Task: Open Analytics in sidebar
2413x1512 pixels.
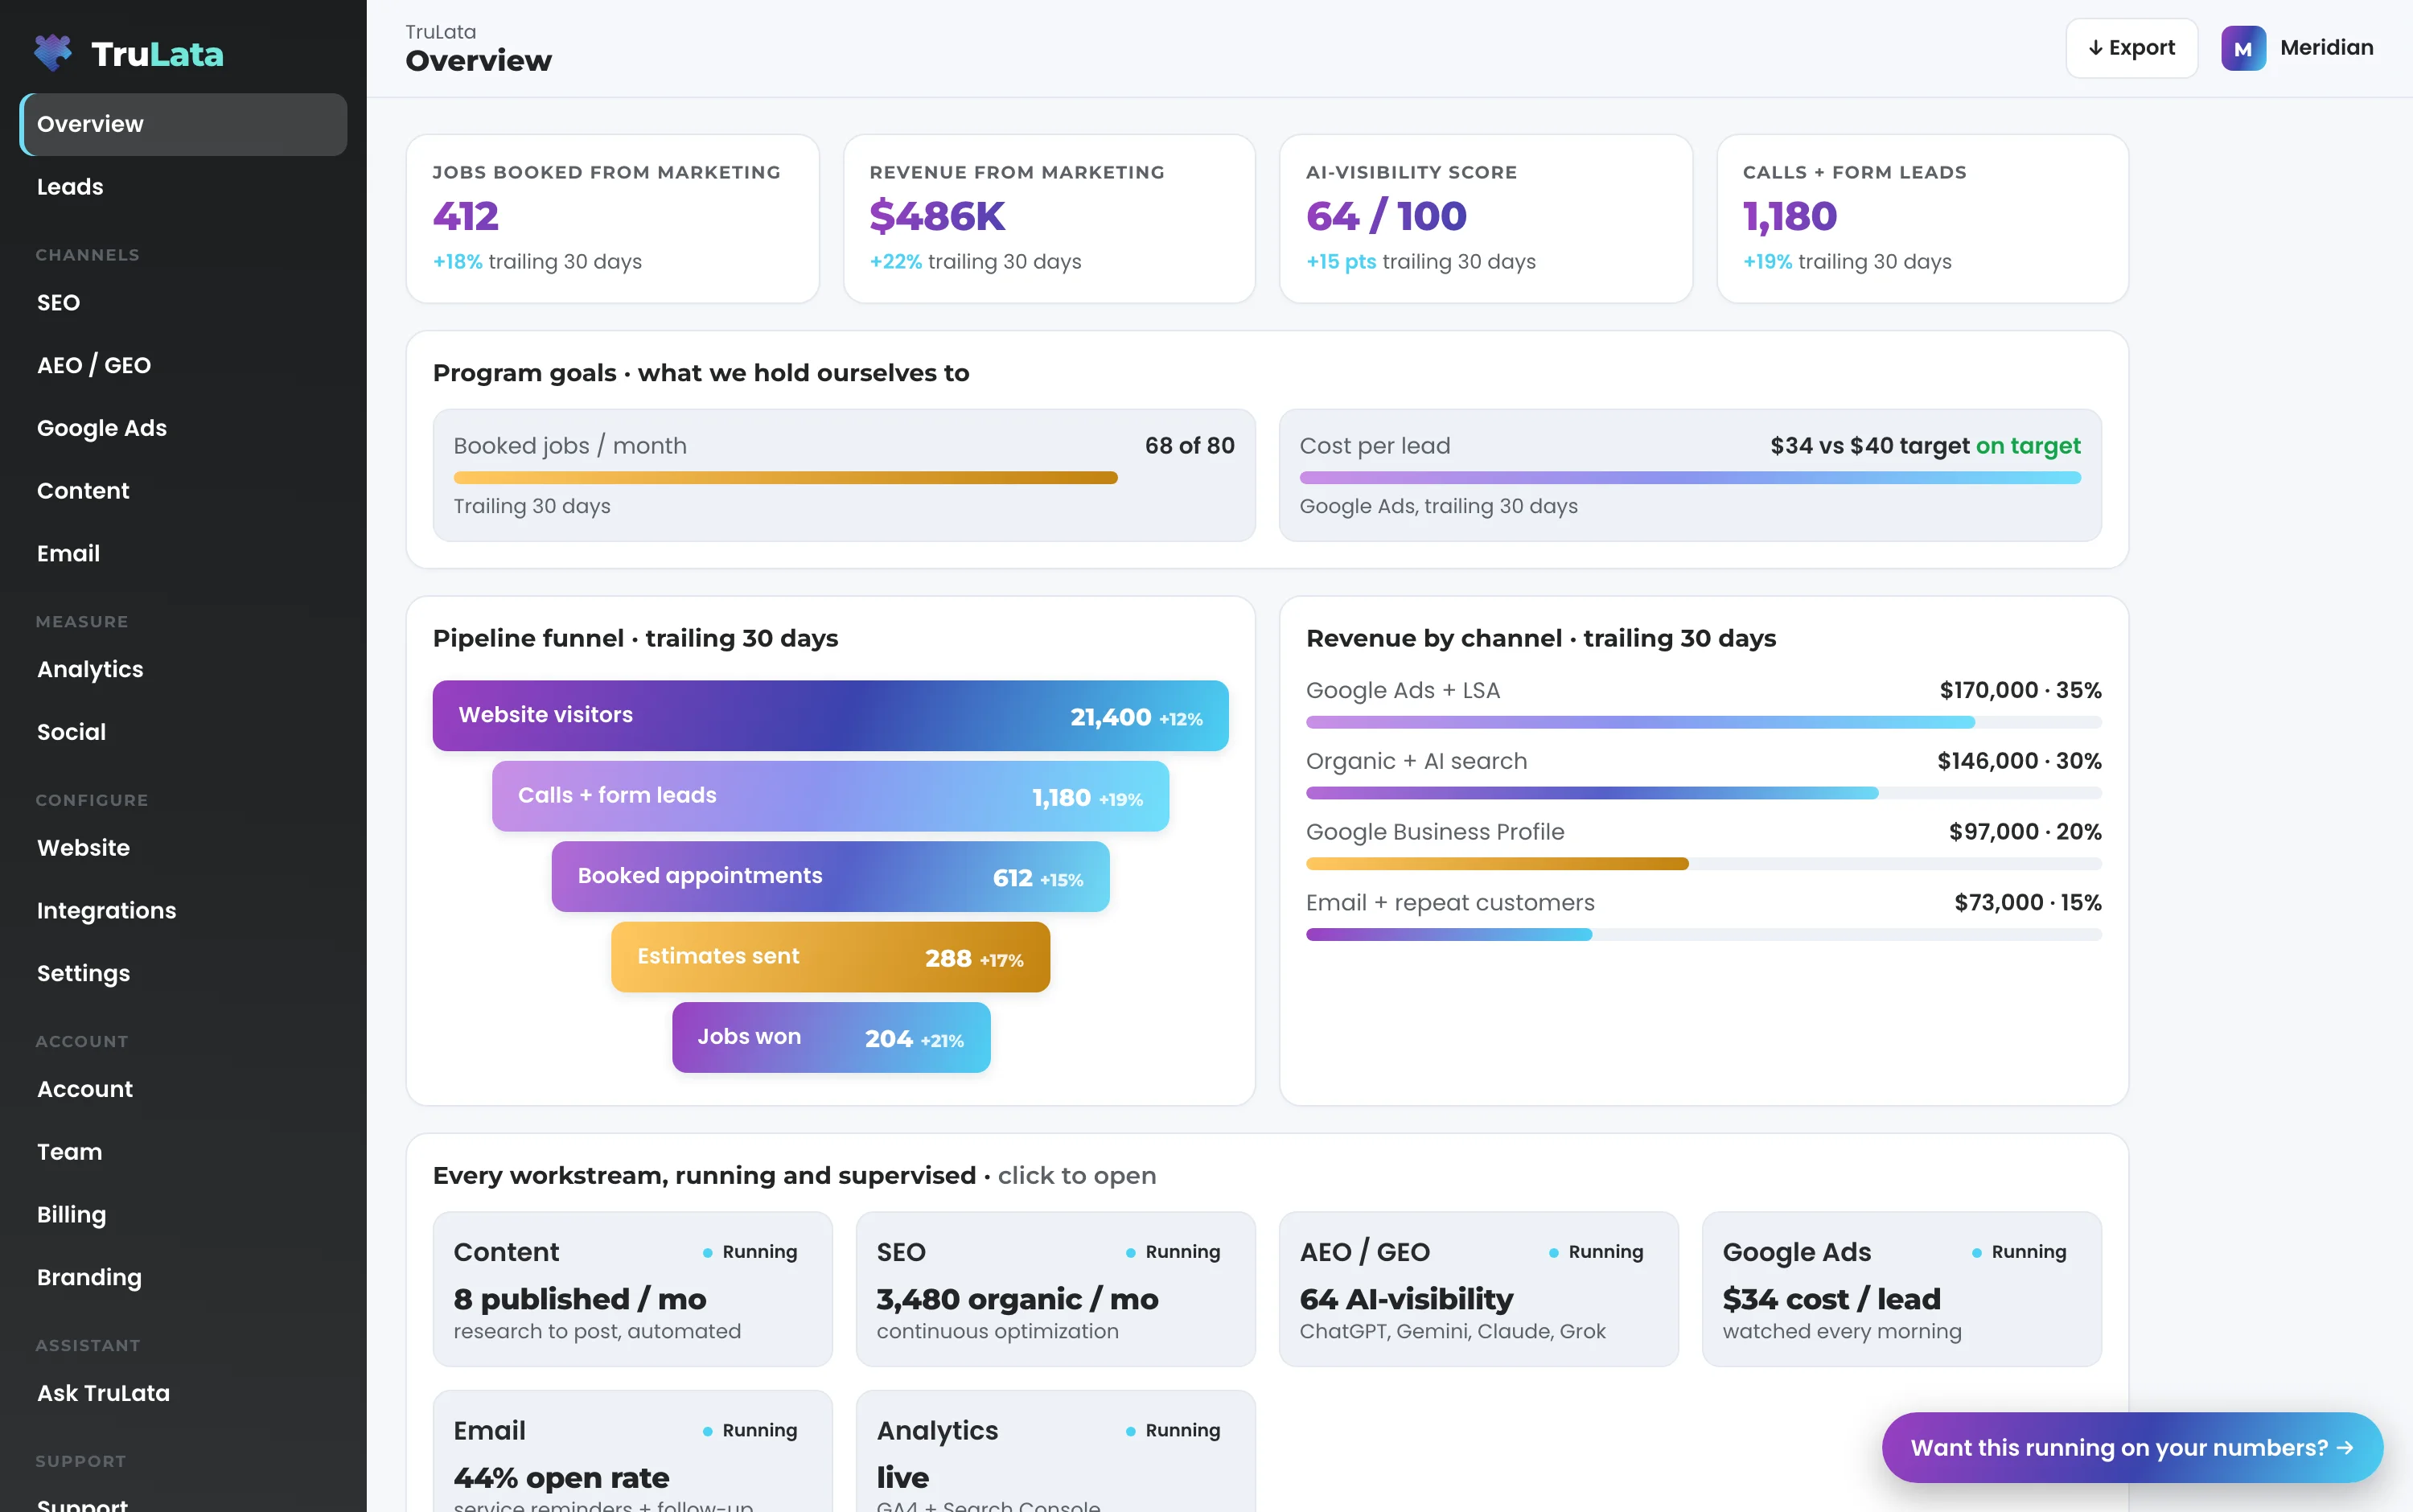Action: (x=183, y=670)
